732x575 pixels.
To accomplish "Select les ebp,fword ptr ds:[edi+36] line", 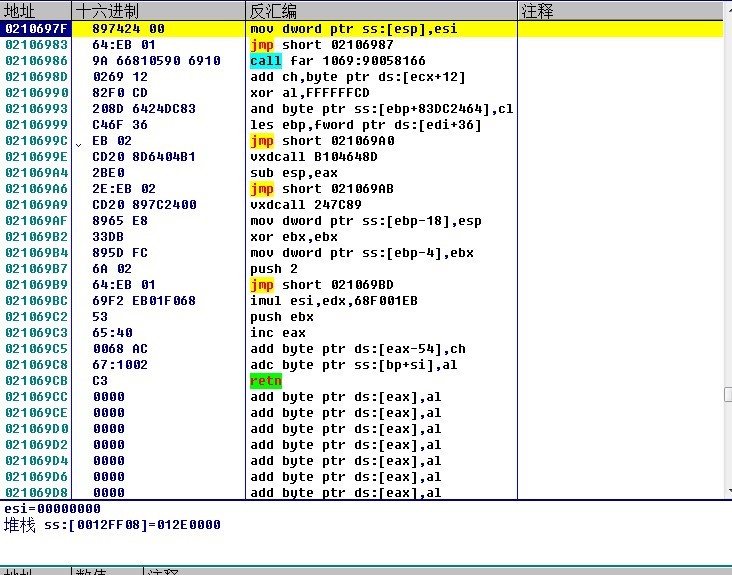I will click(x=366, y=125).
